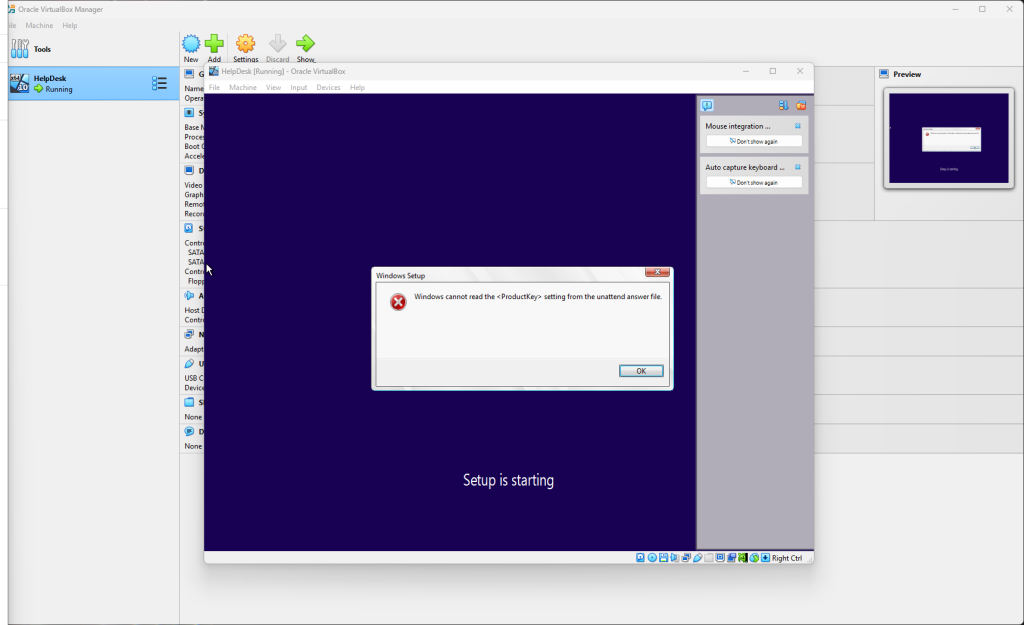Select the Tools entry in the left sidebar
This screenshot has width=1024, height=625.
pyautogui.click(x=42, y=49)
